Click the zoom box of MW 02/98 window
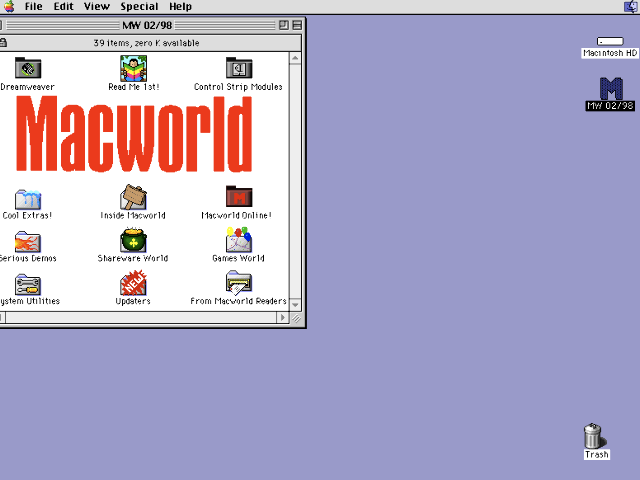Viewport: 640px width, 480px height. coord(284,25)
